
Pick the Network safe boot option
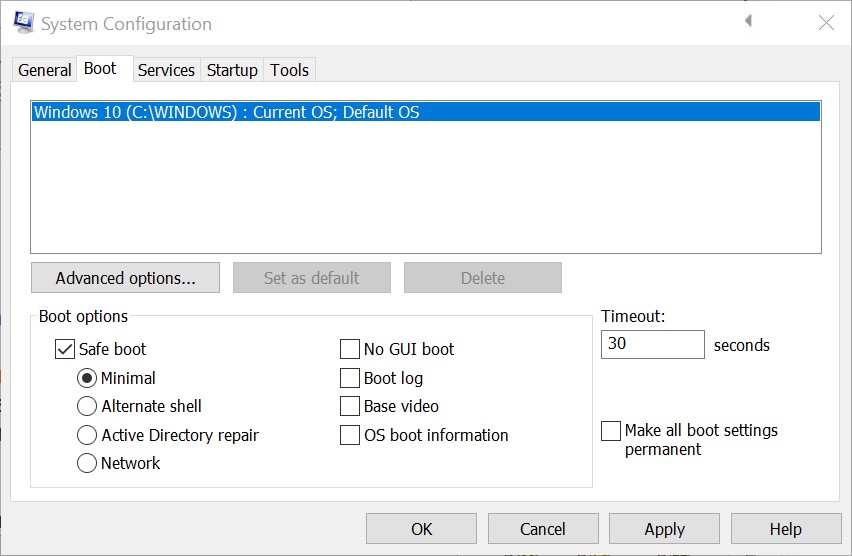coord(87,463)
